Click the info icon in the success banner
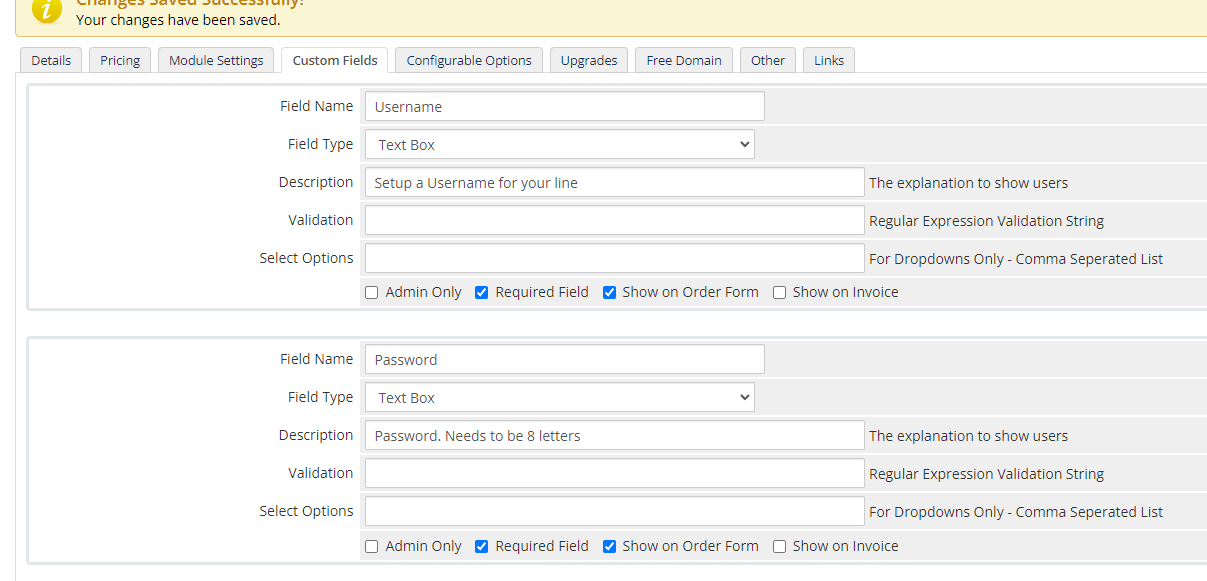The image size is (1207, 581). point(47,9)
